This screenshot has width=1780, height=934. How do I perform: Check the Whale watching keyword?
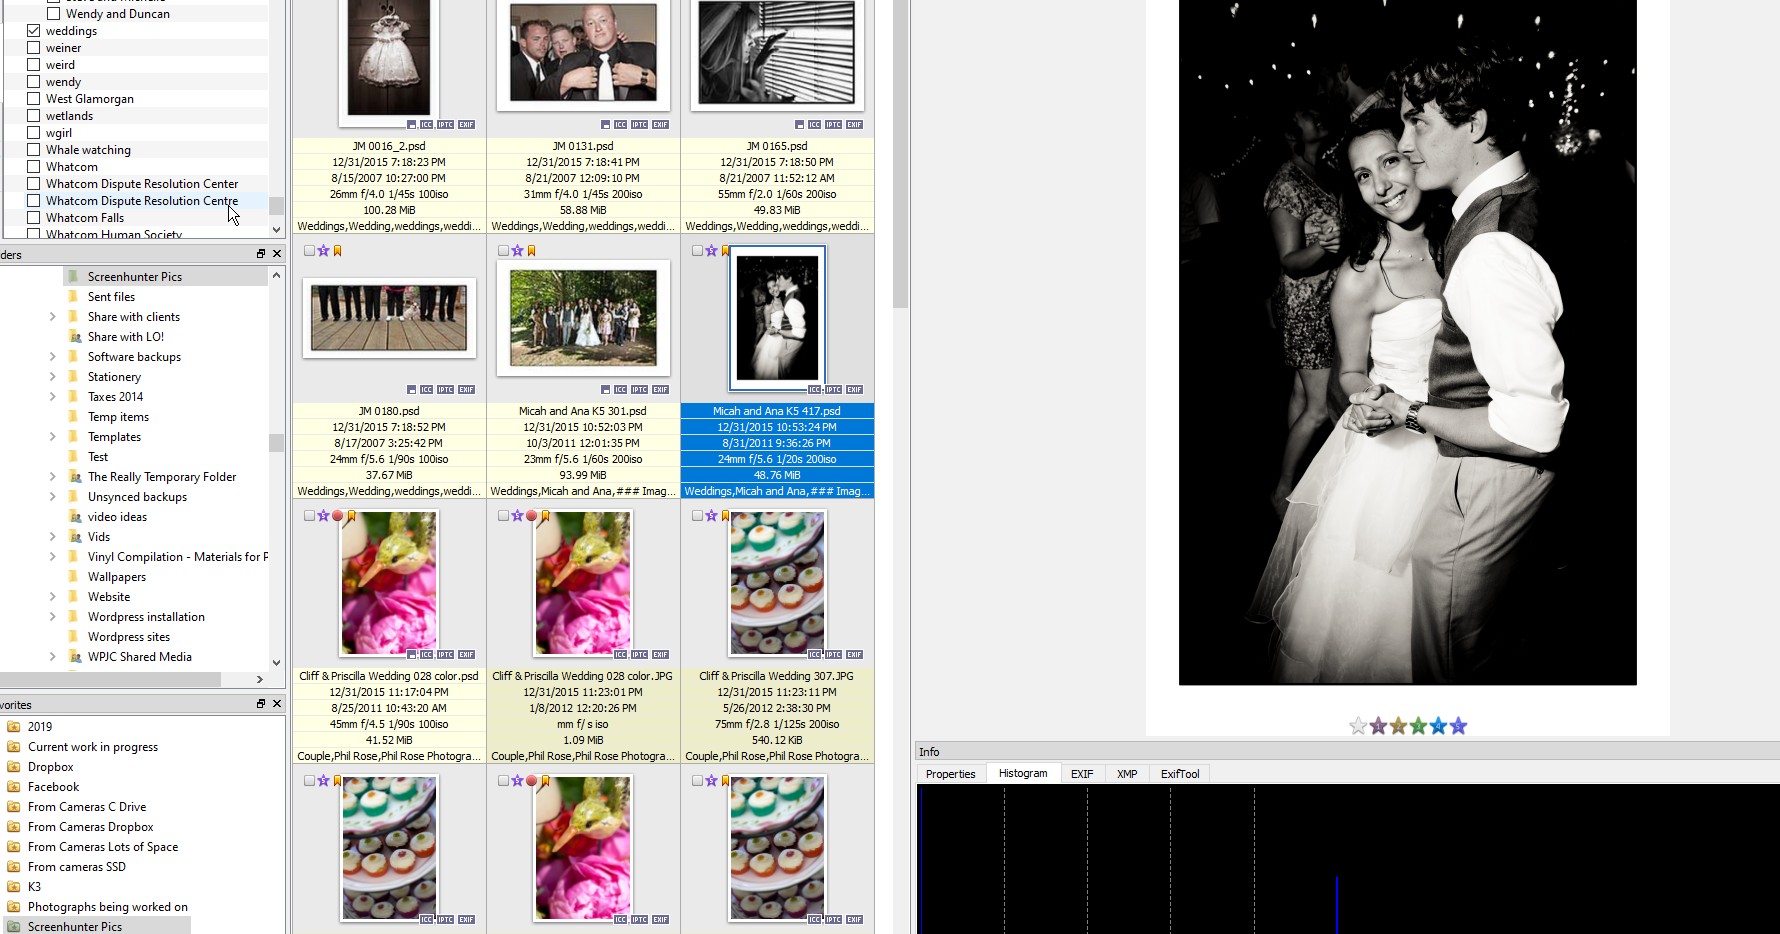click(x=34, y=150)
